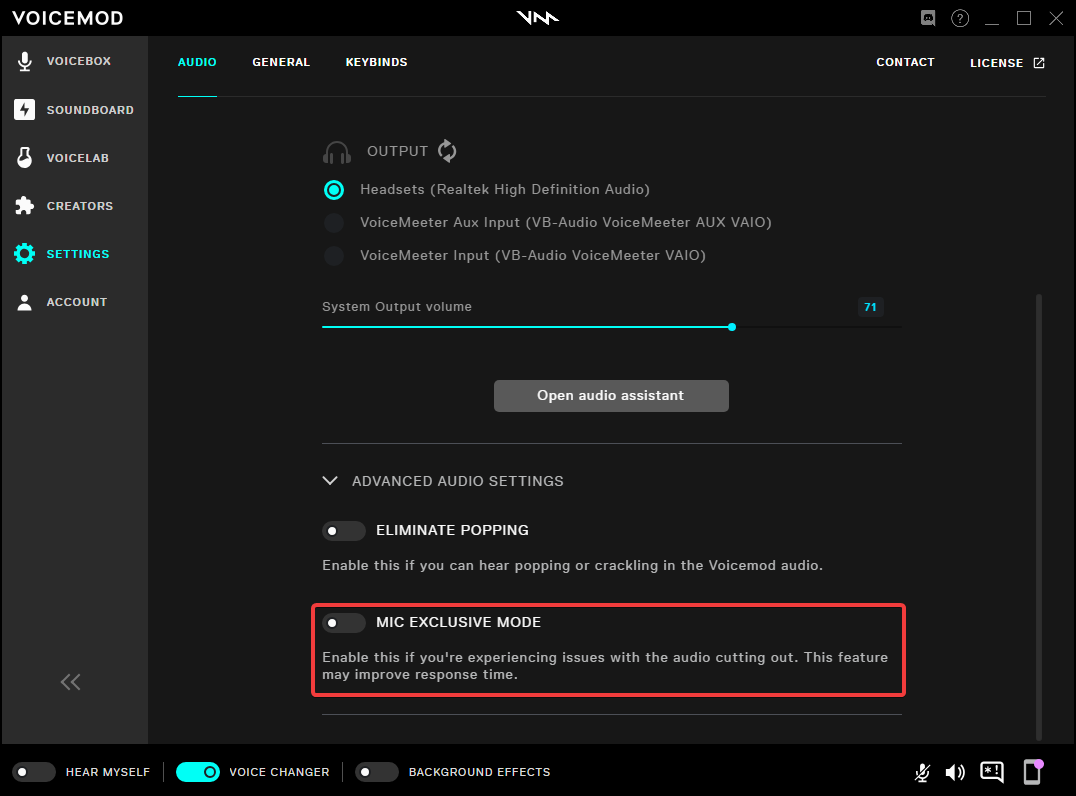Open the Keybinds tab
This screenshot has width=1076, height=796.
click(376, 62)
